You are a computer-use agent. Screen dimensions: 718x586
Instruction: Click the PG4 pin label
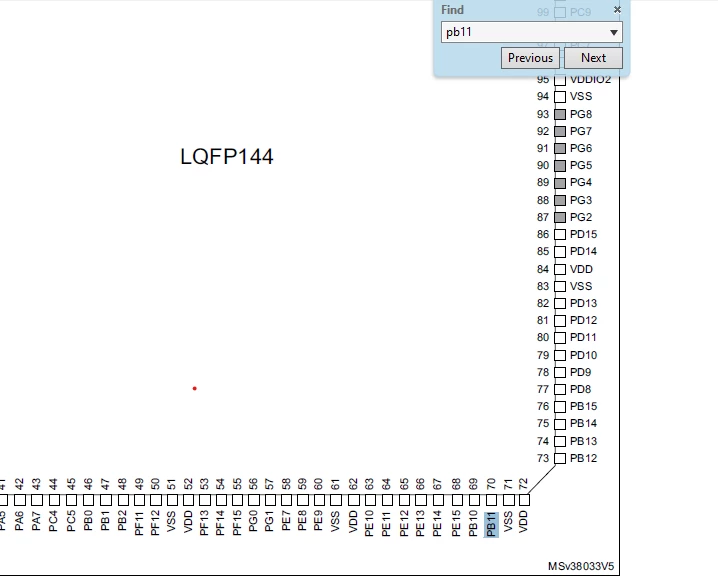581,183
